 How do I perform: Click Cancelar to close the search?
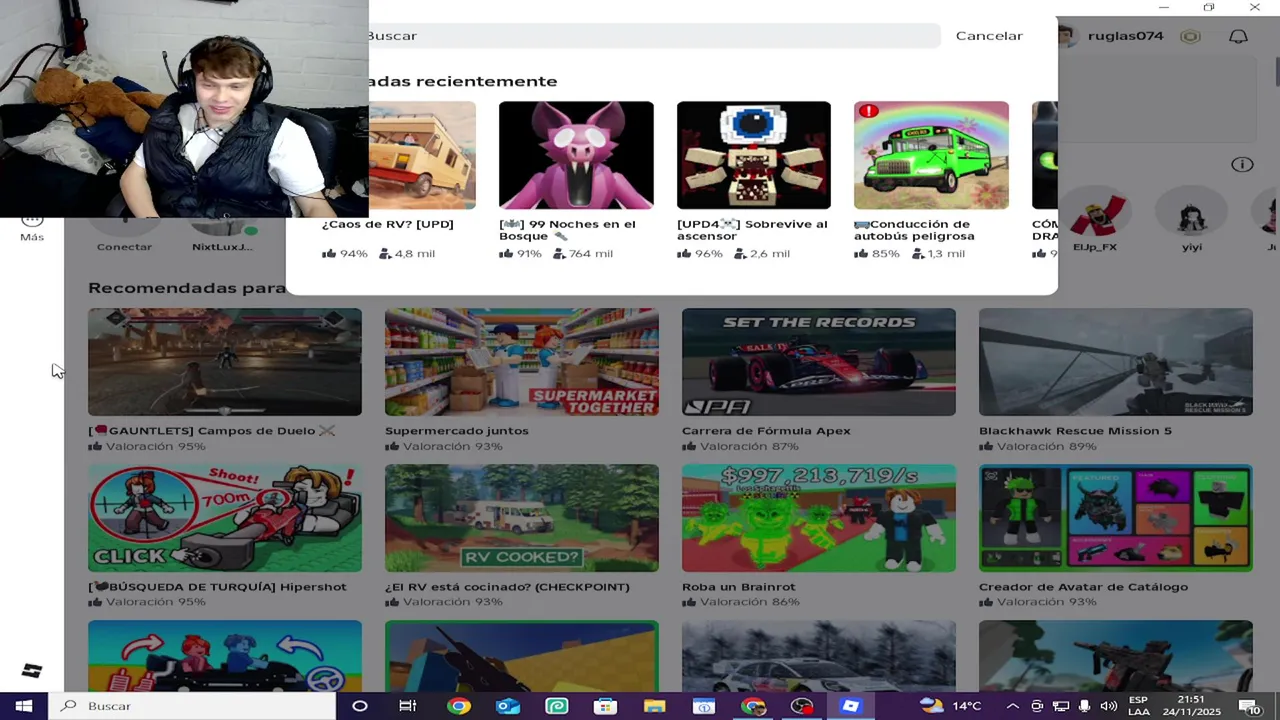(x=989, y=36)
